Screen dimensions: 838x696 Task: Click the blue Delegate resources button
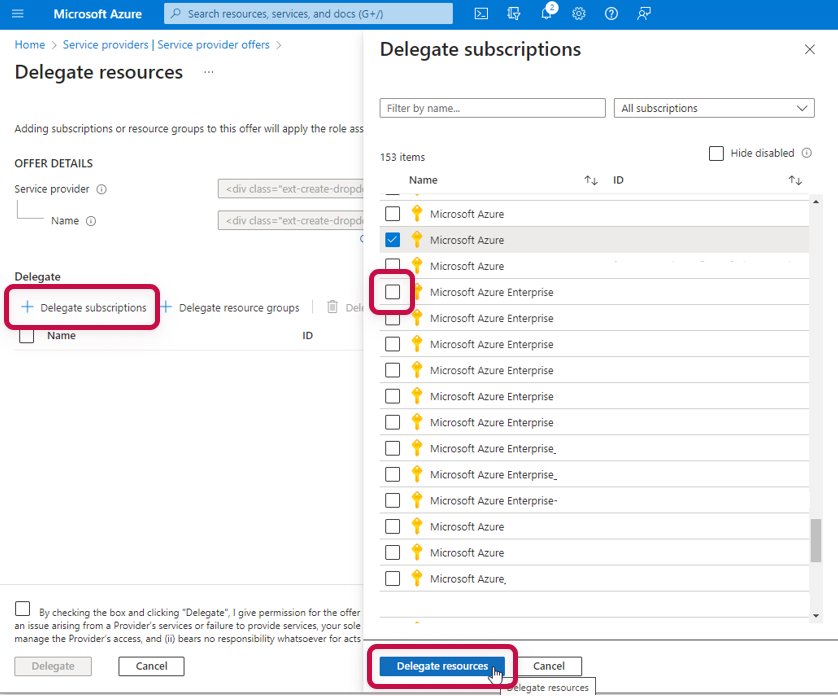442,666
